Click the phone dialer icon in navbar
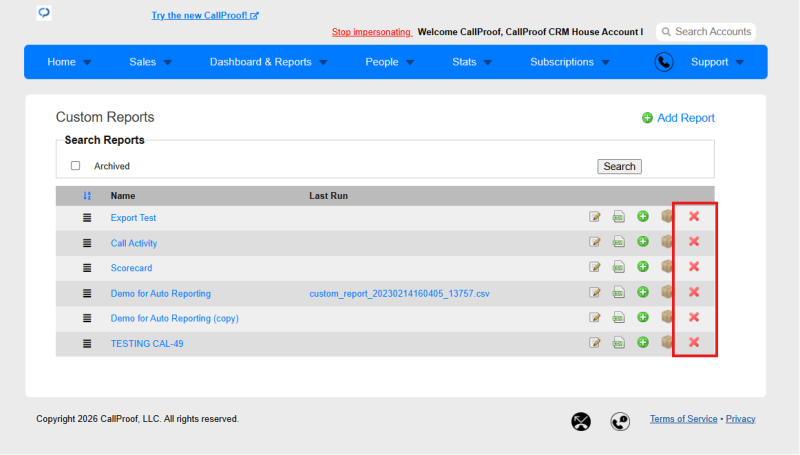 pyautogui.click(x=664, y=62)
